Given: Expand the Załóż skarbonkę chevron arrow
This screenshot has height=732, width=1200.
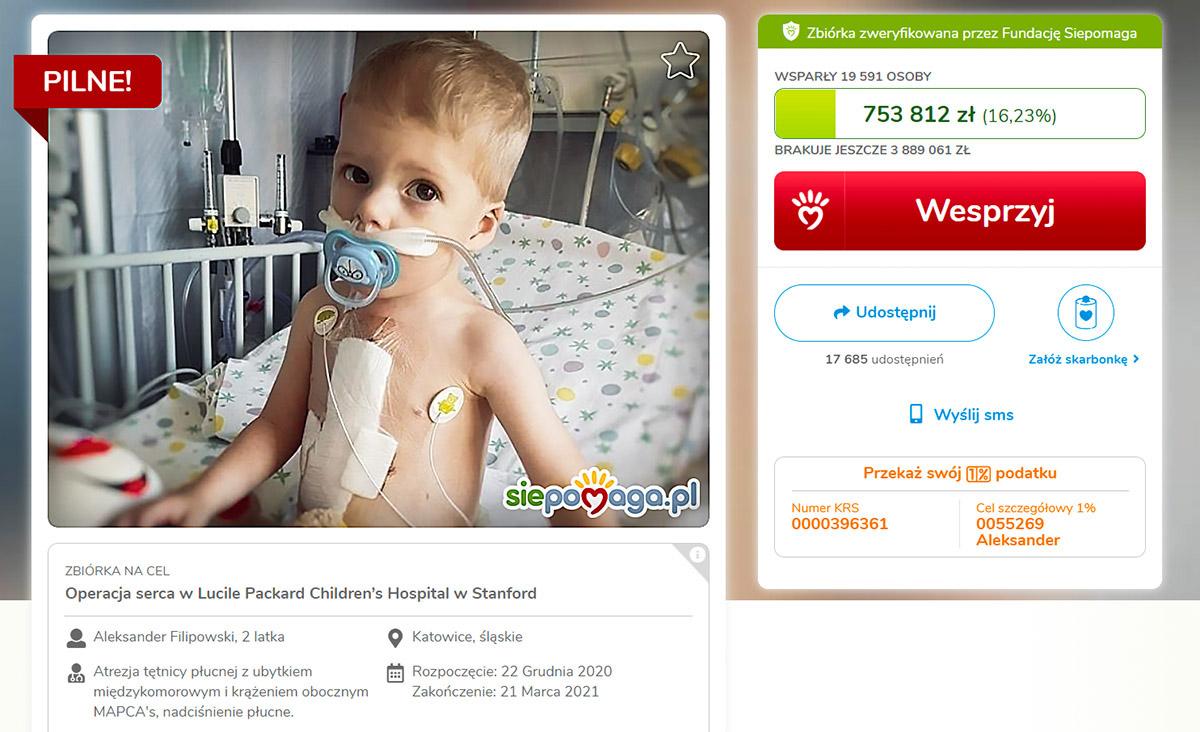Looking at the screenshot, I should [x=1137, y=359].
